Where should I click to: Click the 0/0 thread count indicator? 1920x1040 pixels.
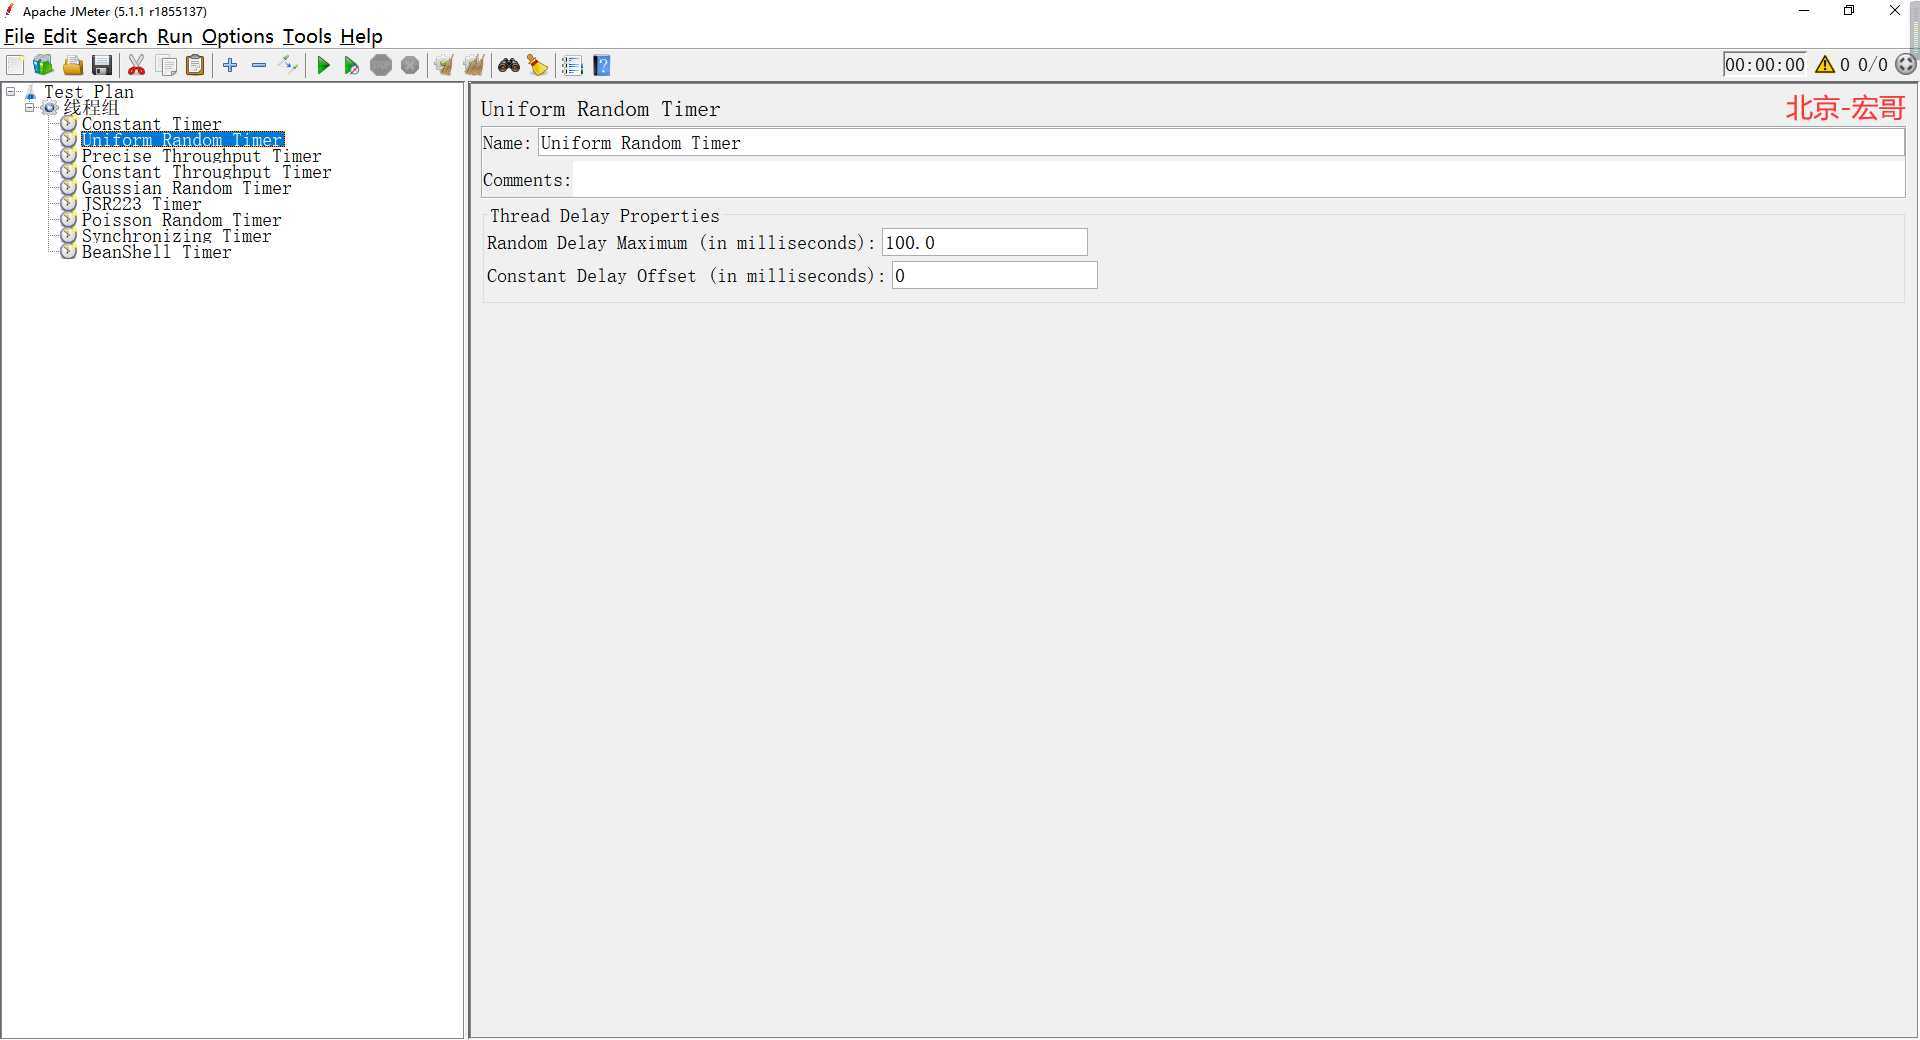coord(1872,65)
